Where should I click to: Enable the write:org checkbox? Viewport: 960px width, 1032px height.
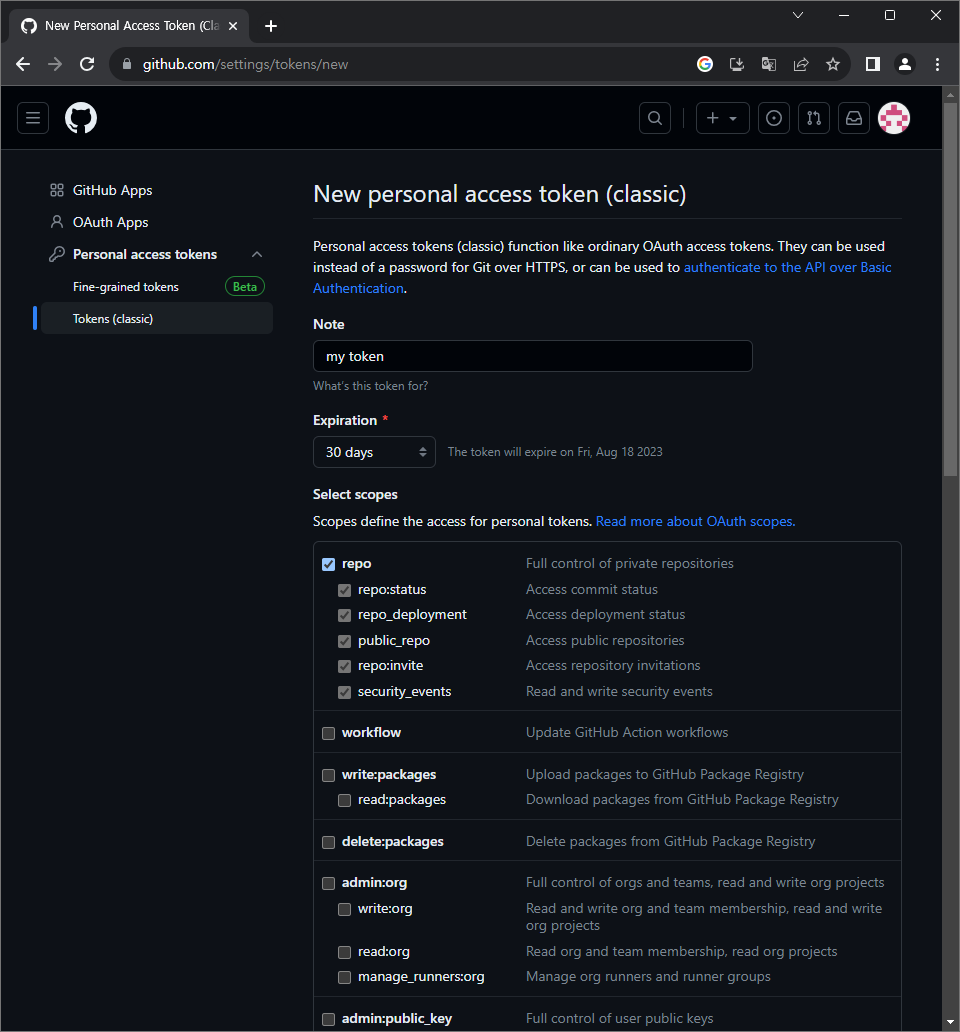tap(344, 909)
